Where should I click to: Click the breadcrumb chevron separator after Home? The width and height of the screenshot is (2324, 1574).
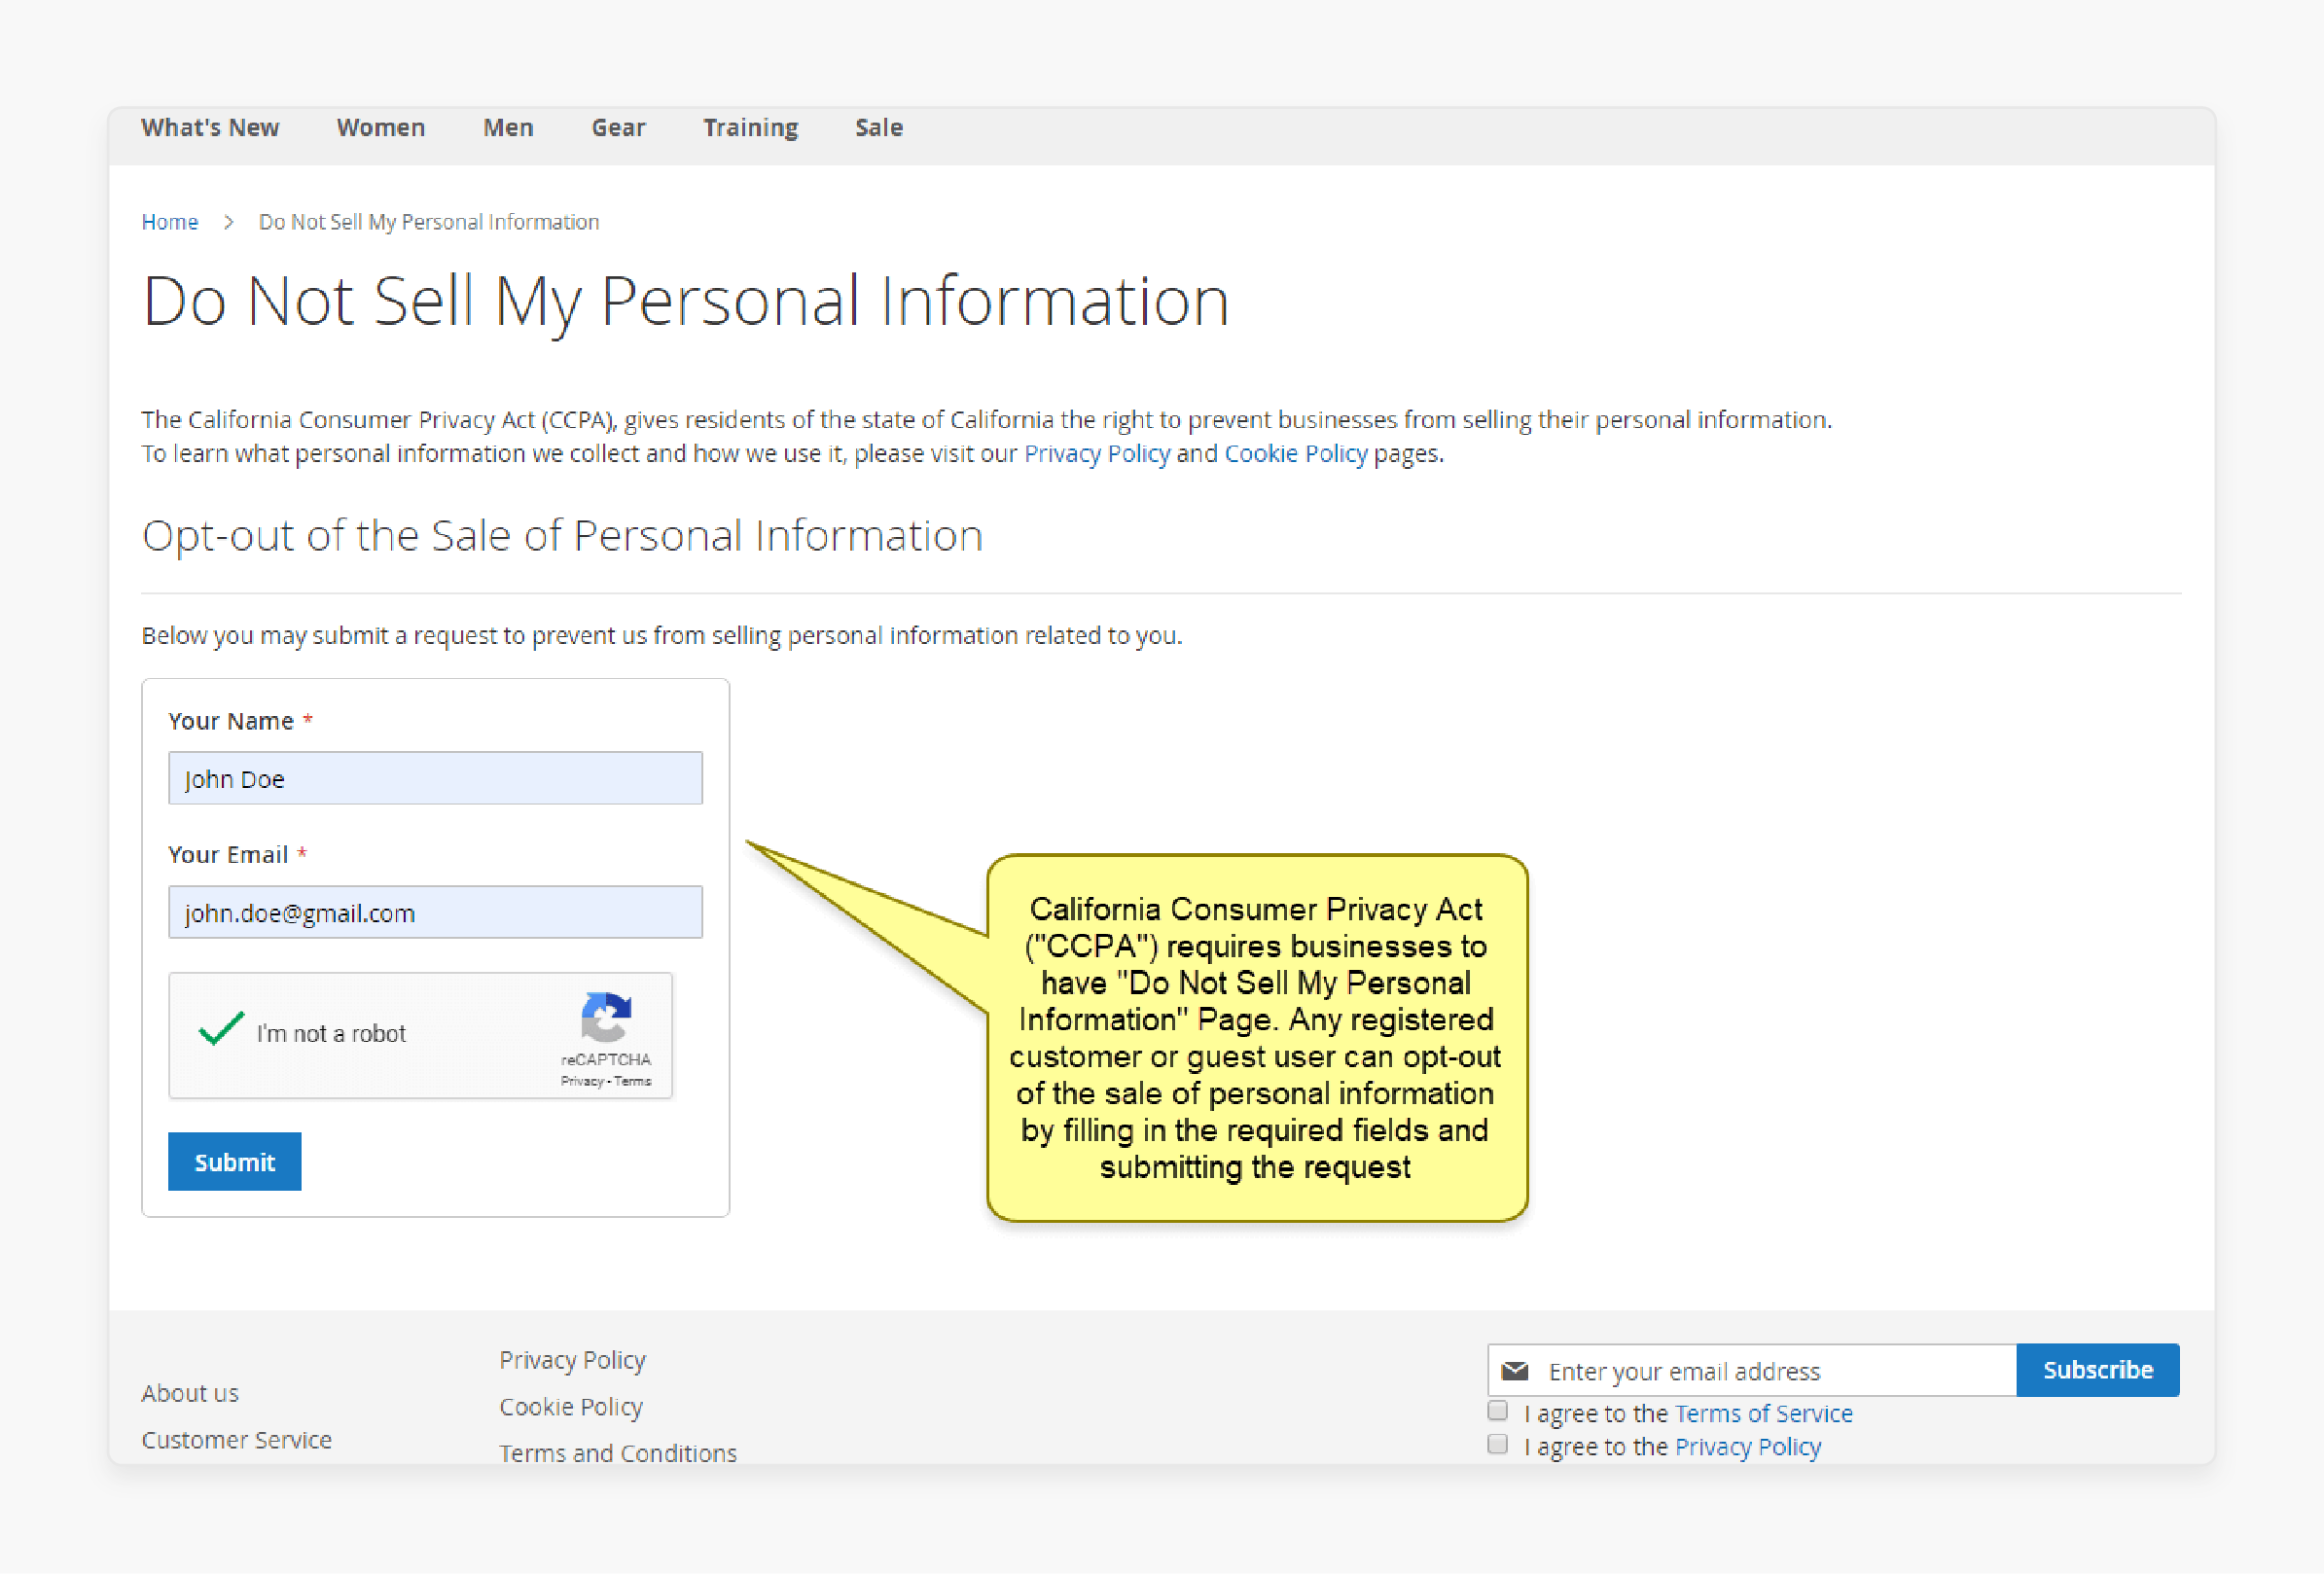tap(229, 222)
